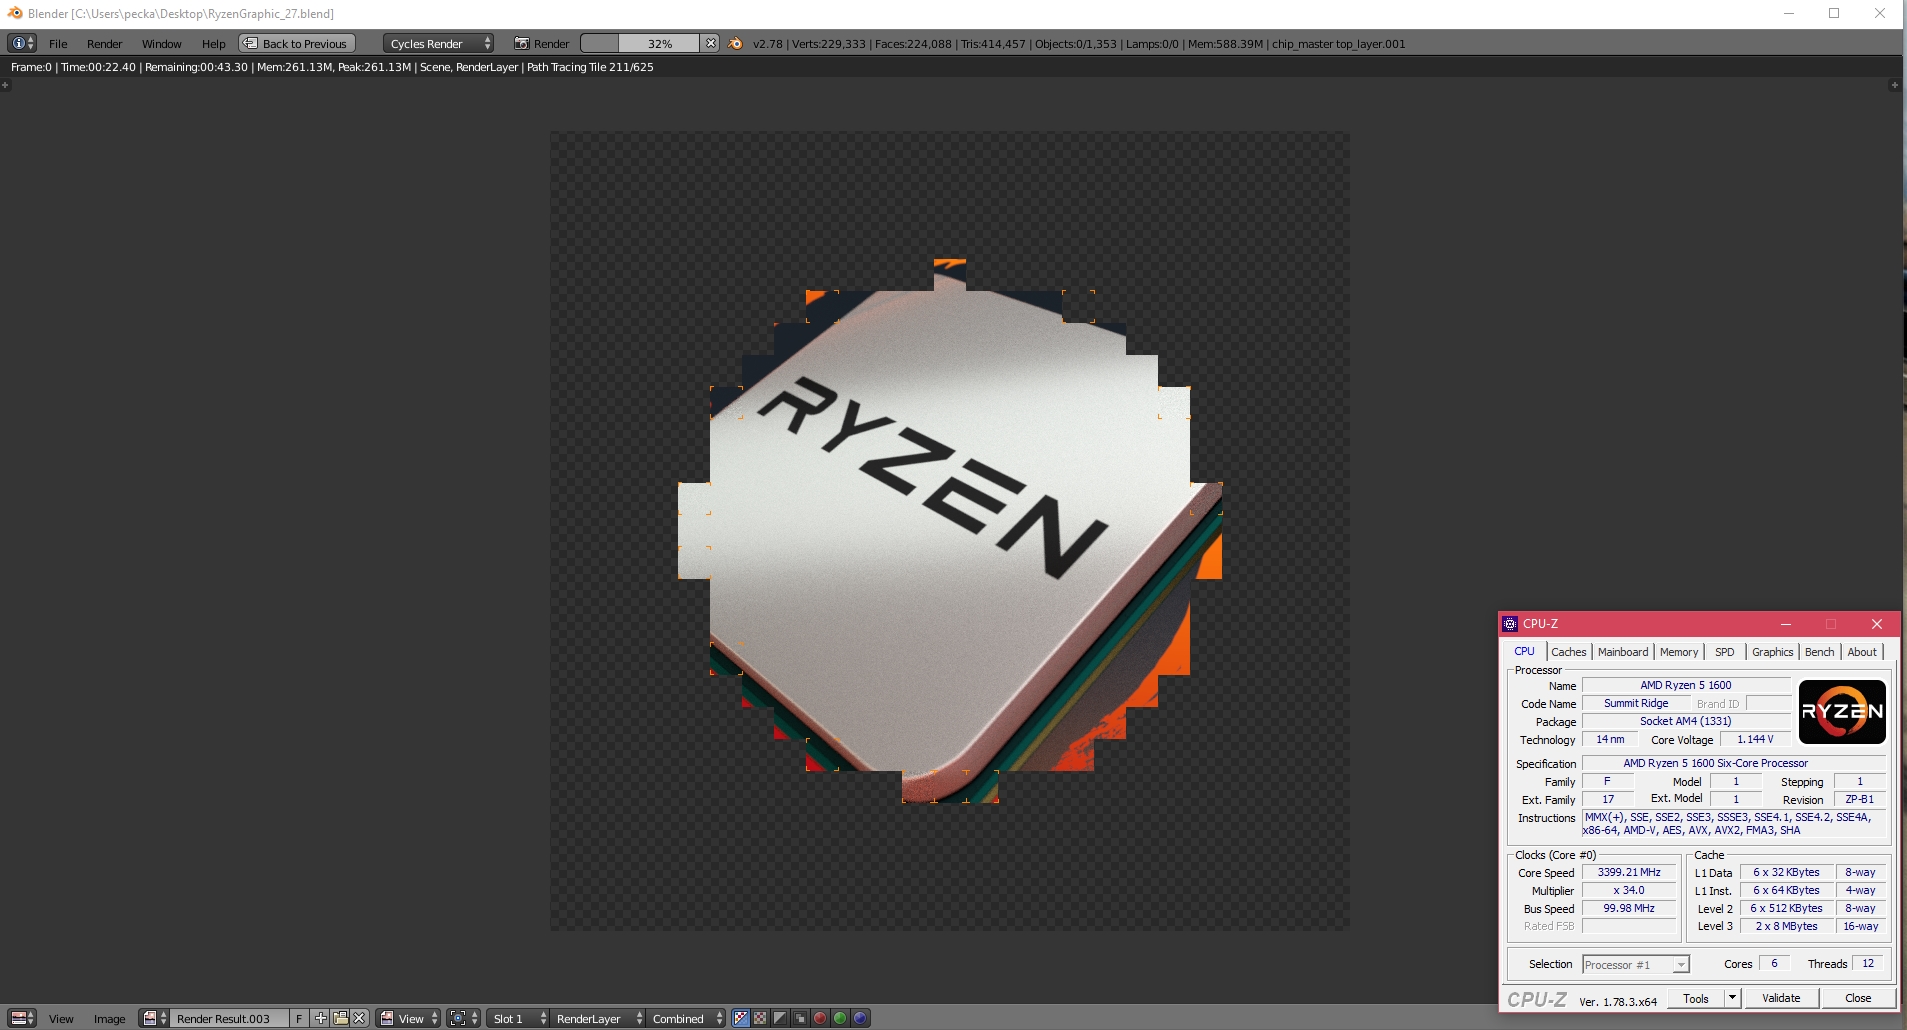Unlink Render Result.003 with the X icon

[359, 1018]
